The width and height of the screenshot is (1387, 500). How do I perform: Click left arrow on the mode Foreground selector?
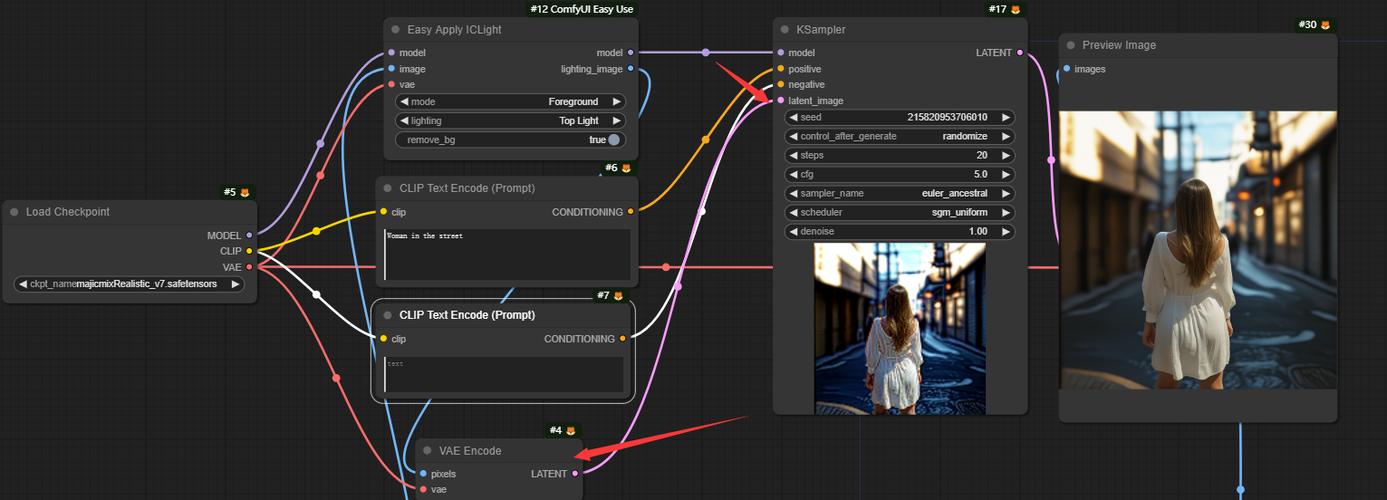click(x=404, y=102)
